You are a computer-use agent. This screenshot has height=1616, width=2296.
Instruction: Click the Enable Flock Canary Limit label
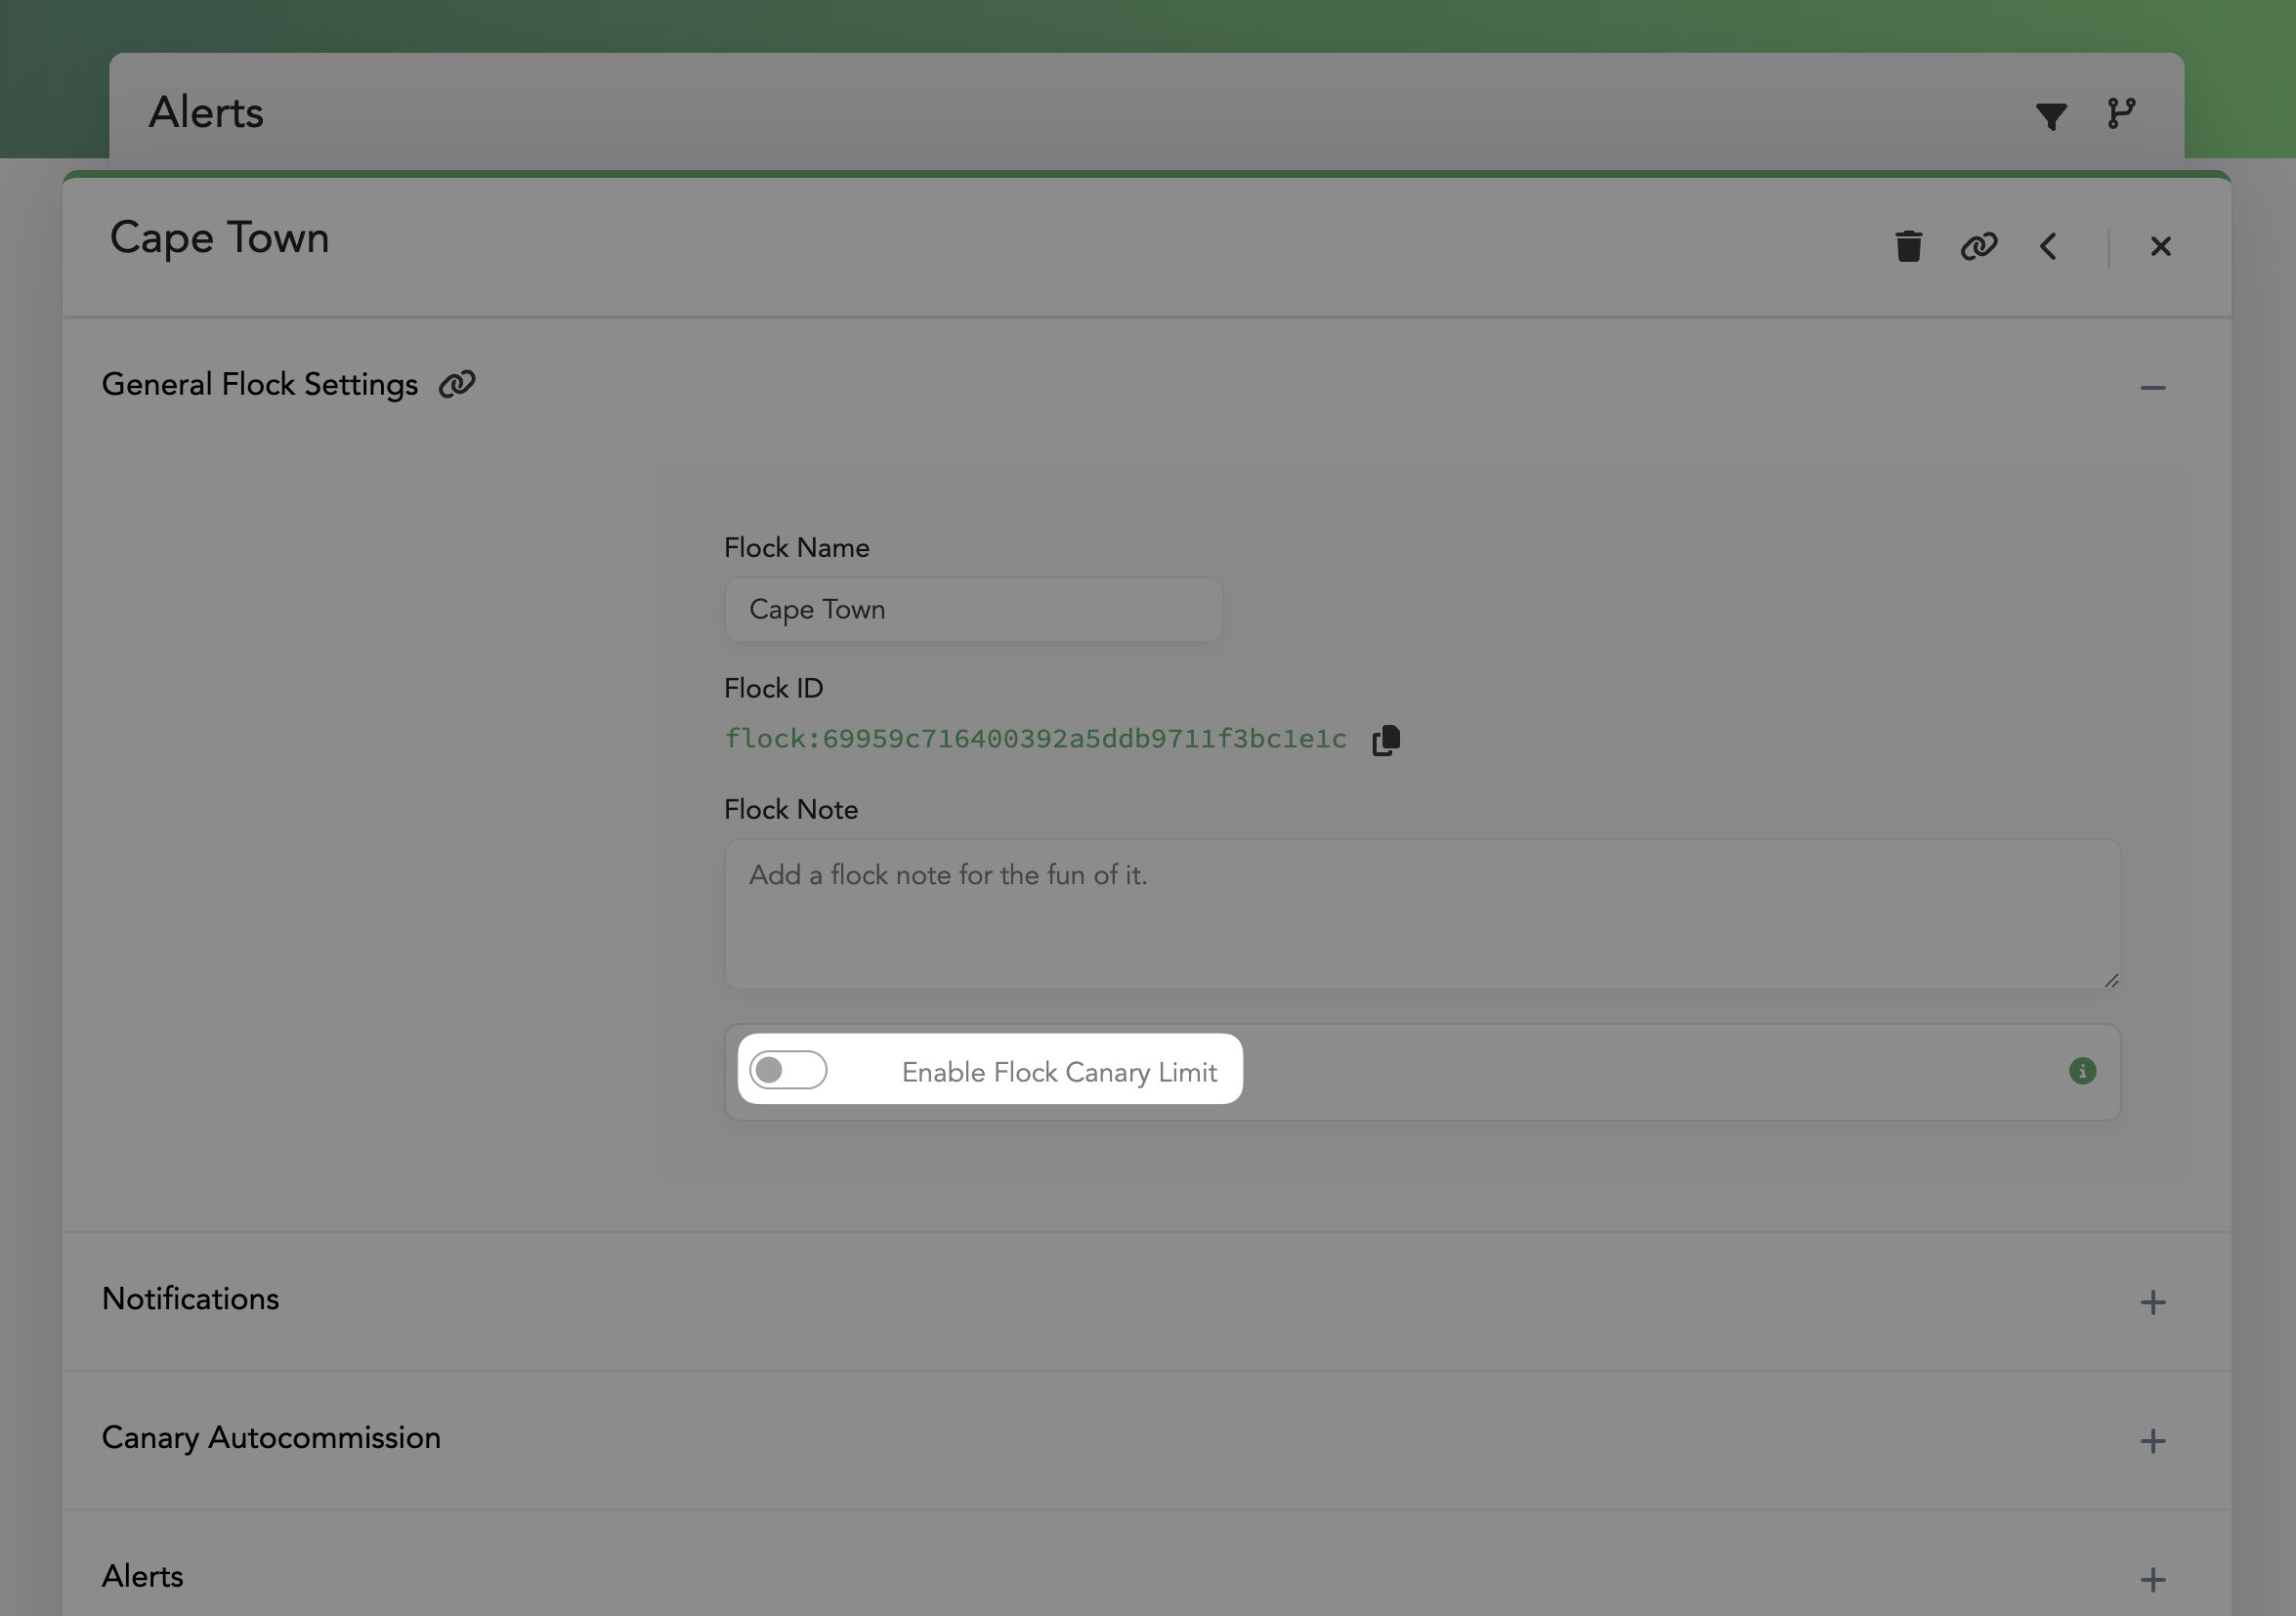(1058, 1072)
